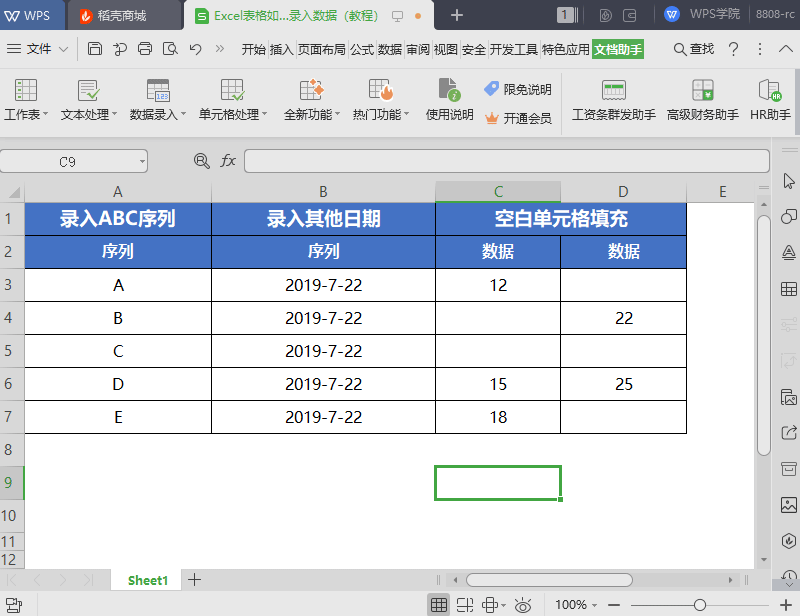The image size is (800, 616).
Task: Open the 单元格处理 tool dropdown
Action: (x=233, y=101)
